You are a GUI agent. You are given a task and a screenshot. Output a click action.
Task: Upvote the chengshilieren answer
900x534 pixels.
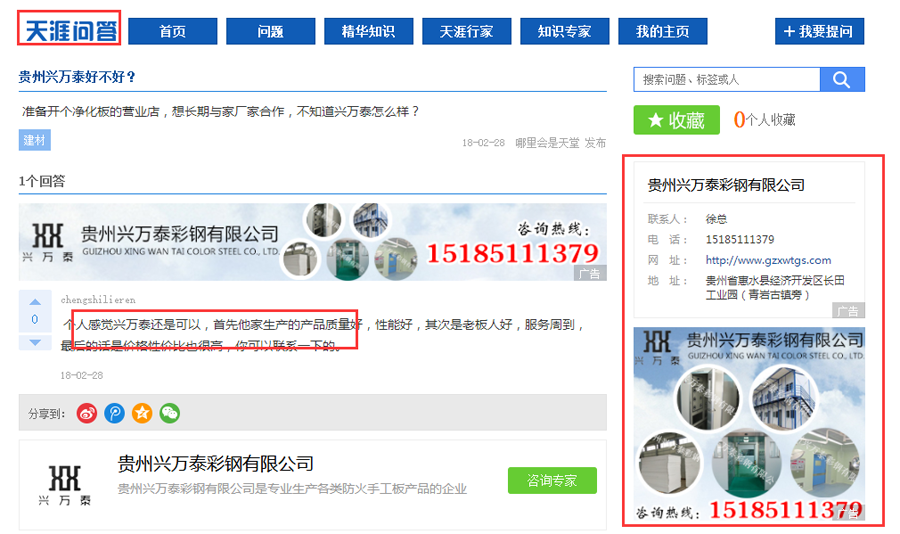35,301
